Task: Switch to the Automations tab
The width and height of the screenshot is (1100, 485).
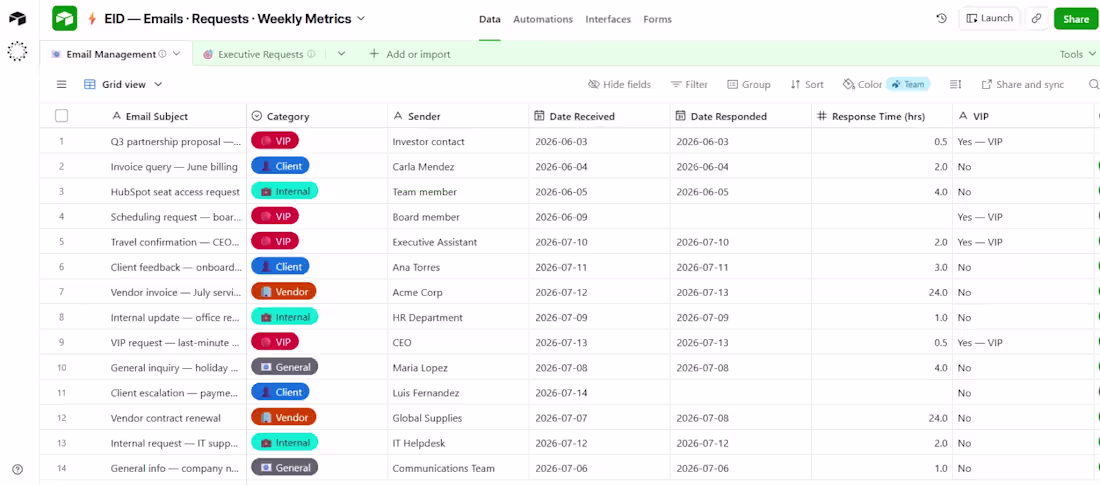Action: 543,19
